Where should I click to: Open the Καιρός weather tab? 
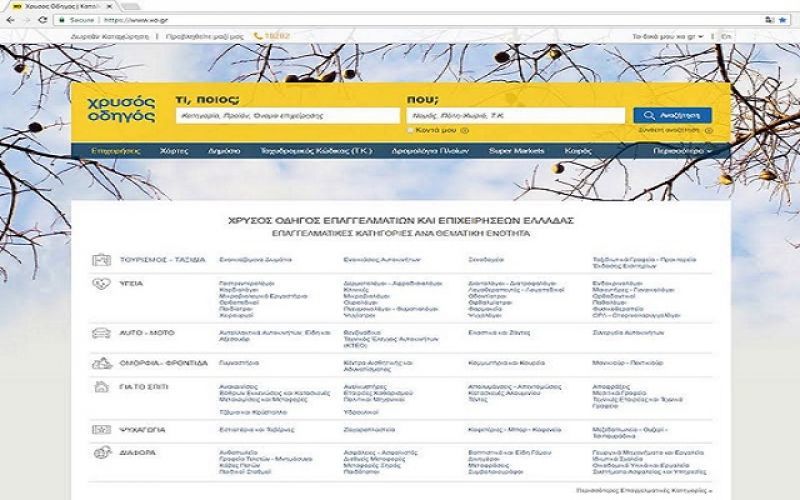coord(578,151)
